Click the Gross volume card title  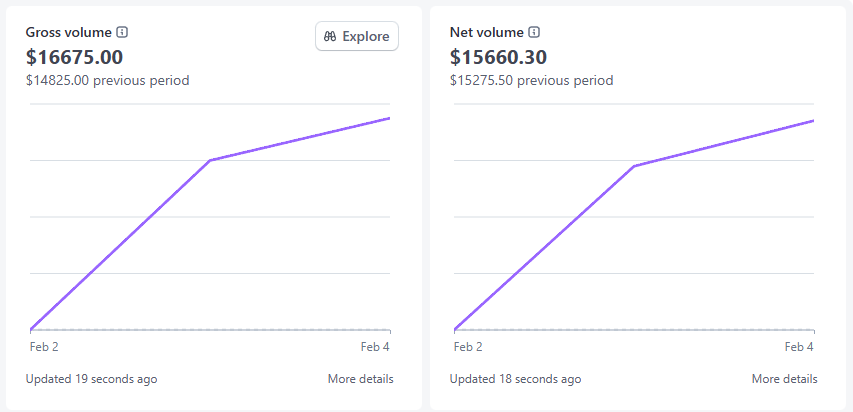click(69, 32)
